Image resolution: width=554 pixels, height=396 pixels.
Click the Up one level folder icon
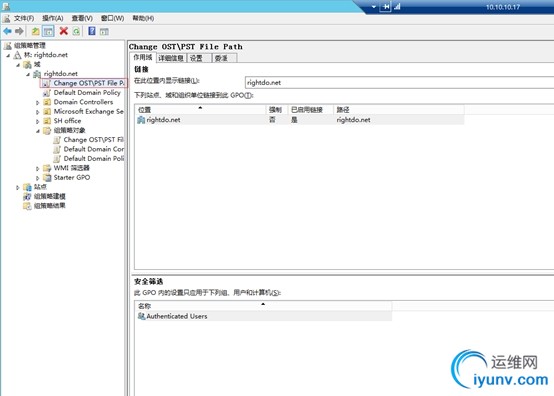click(35, 31)
